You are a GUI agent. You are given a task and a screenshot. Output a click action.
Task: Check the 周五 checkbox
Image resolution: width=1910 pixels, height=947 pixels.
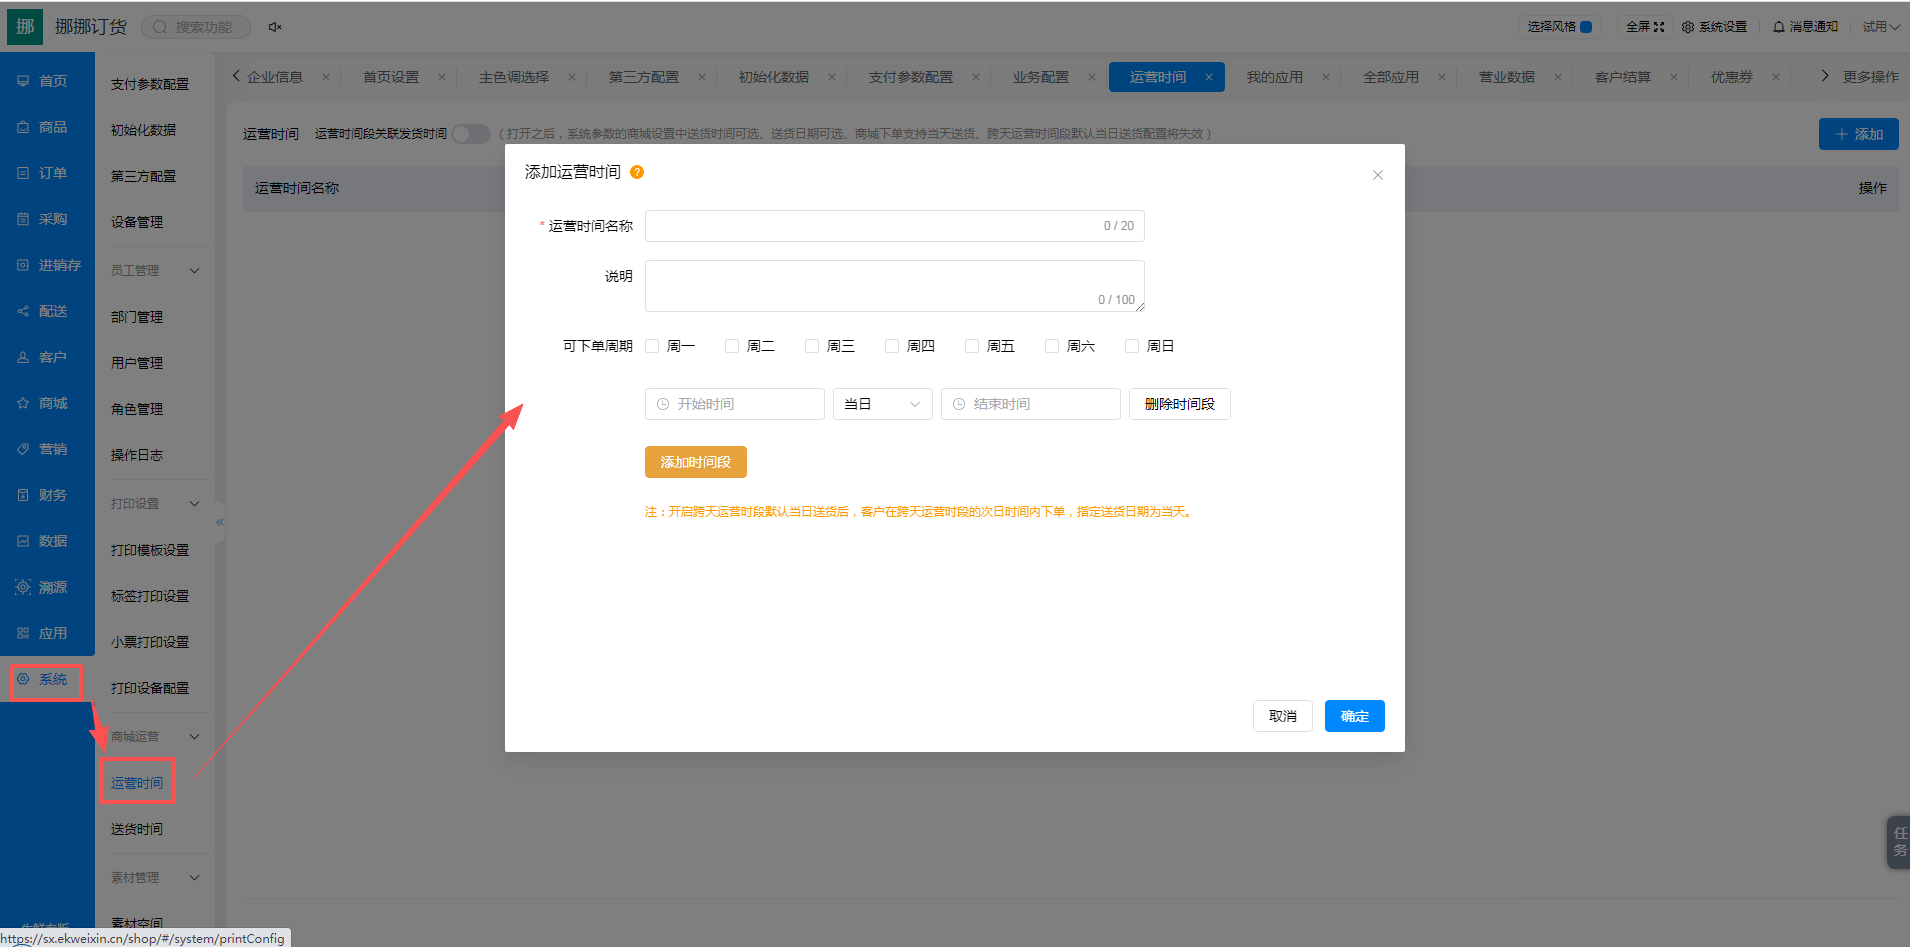pos(972,346)
